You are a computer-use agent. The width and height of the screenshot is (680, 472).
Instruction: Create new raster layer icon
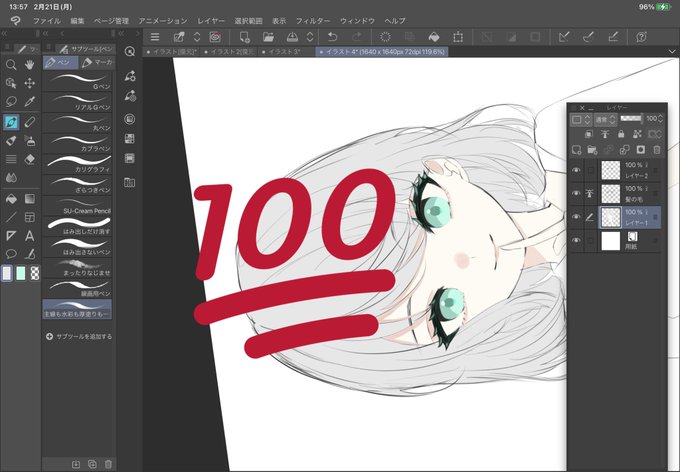point(576,150)
